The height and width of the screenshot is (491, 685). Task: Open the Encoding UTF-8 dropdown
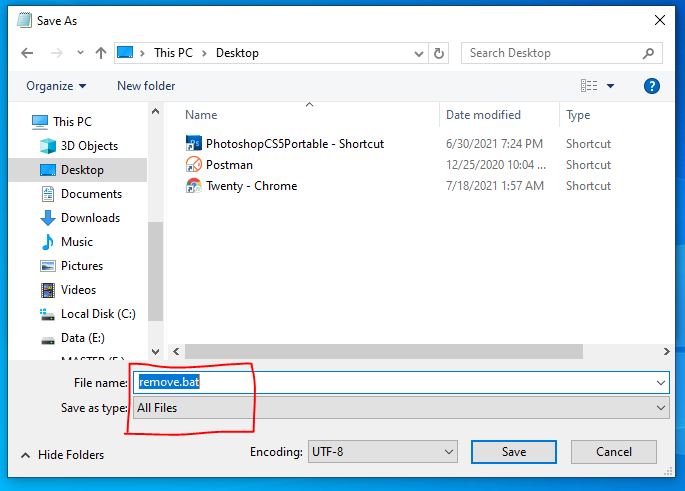(383, 452)
